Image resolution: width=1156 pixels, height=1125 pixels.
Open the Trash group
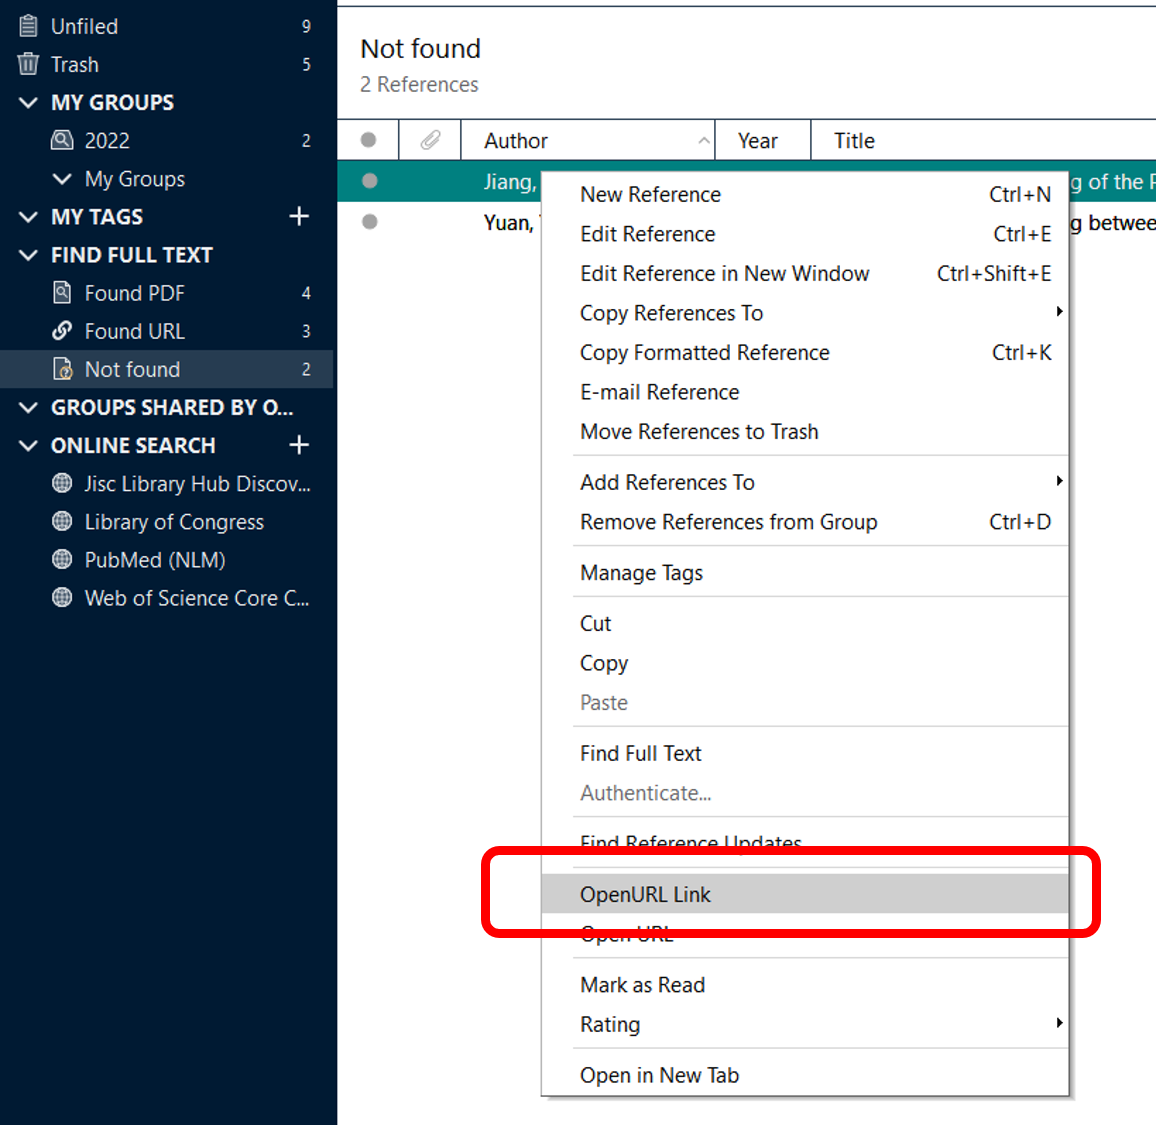166,65
